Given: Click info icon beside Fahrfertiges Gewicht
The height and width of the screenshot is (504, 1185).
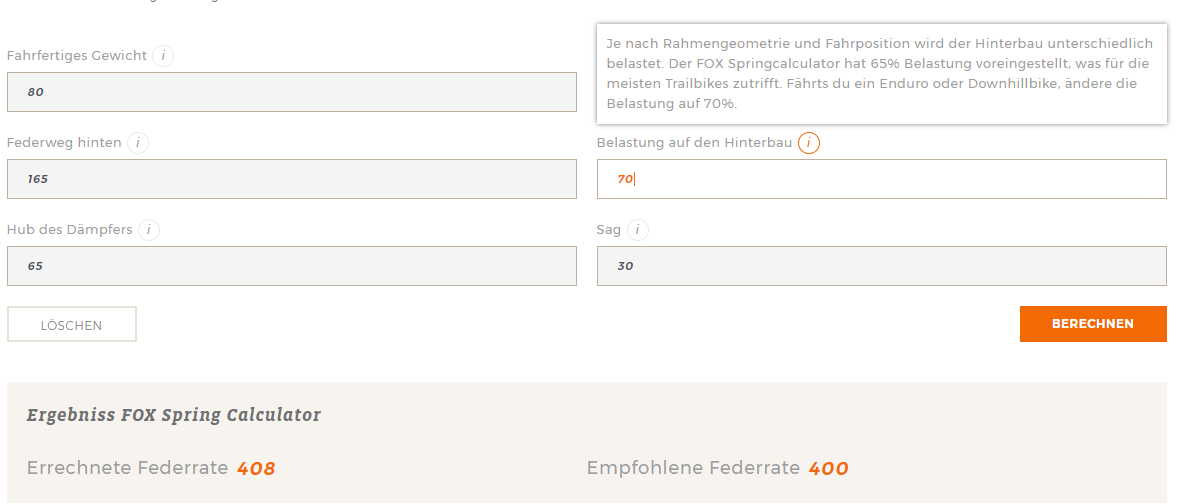Looking at the screenshot, I should (x=163, y=56).
